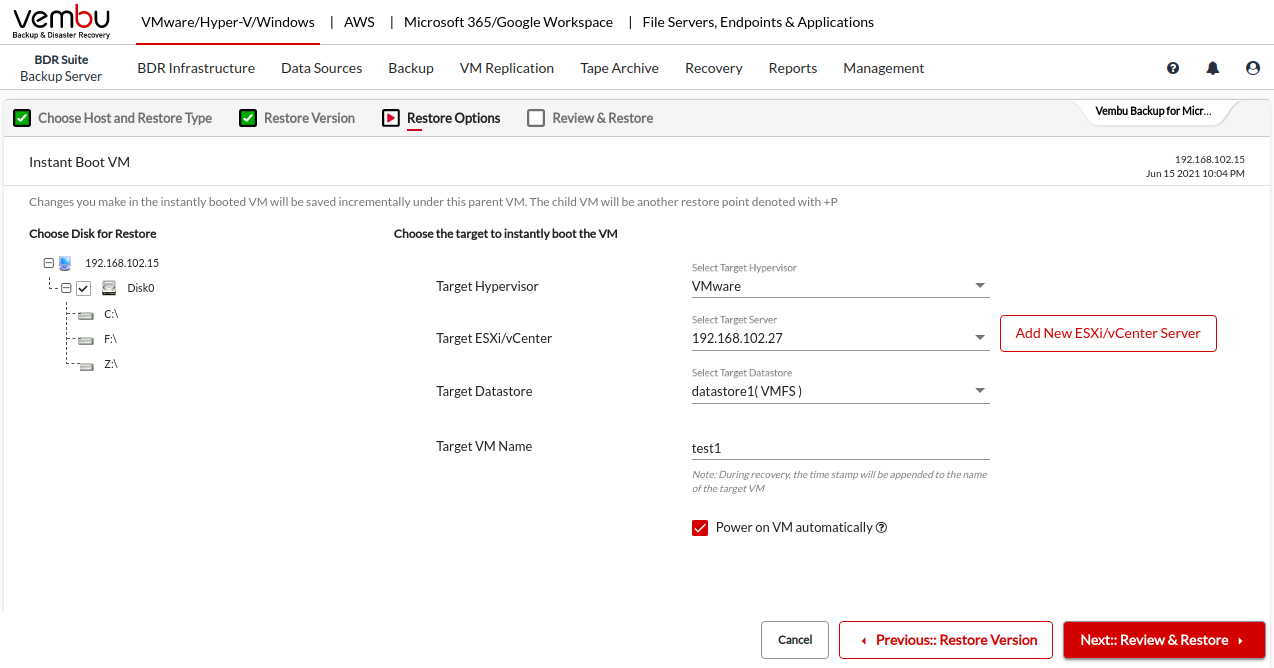This screenshot has width=1274, height=668.
Task: Open the notifications bell icon
Action: point(1213,68)
